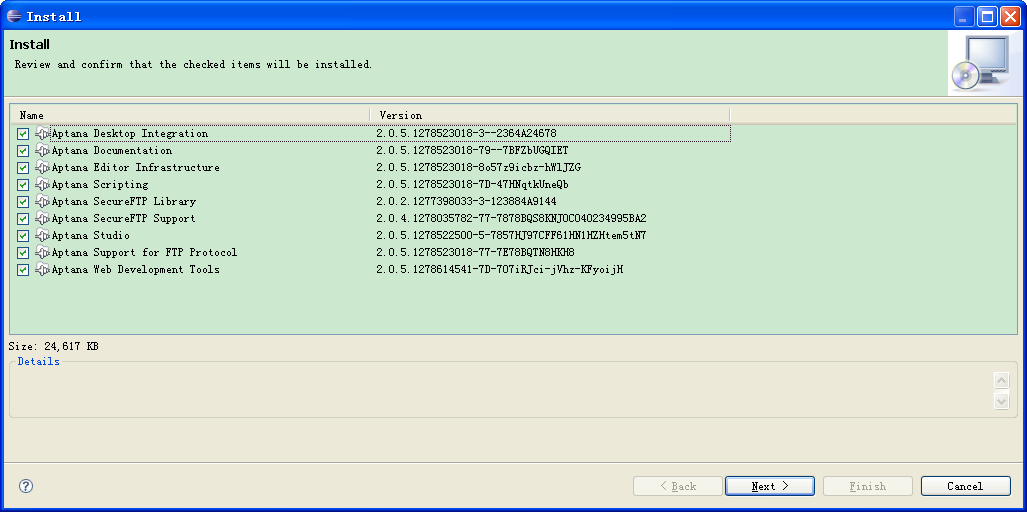Select the Aptana Editor Infrastructure row text
1027x512 pixels.
[x=136, y=168]
